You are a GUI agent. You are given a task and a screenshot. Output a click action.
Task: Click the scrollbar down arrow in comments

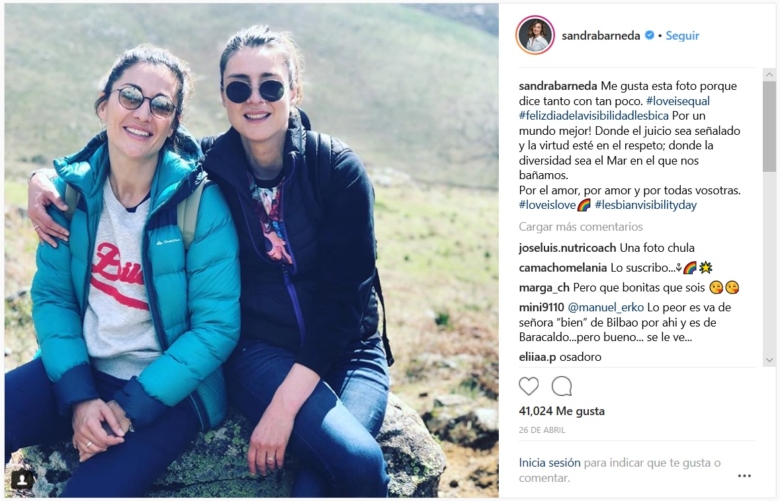(769, 360)
